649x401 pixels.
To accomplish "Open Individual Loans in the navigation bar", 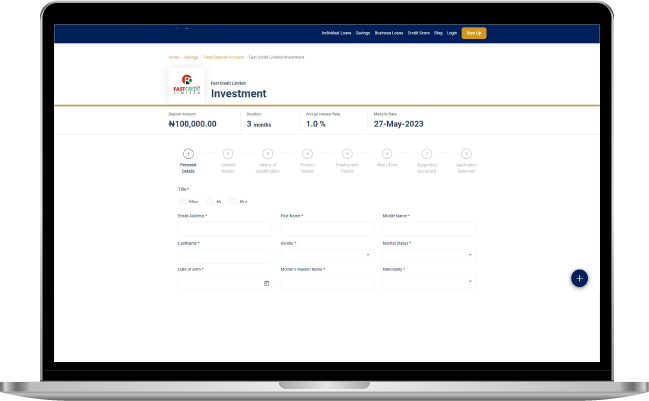I will [x=337, y=33].
